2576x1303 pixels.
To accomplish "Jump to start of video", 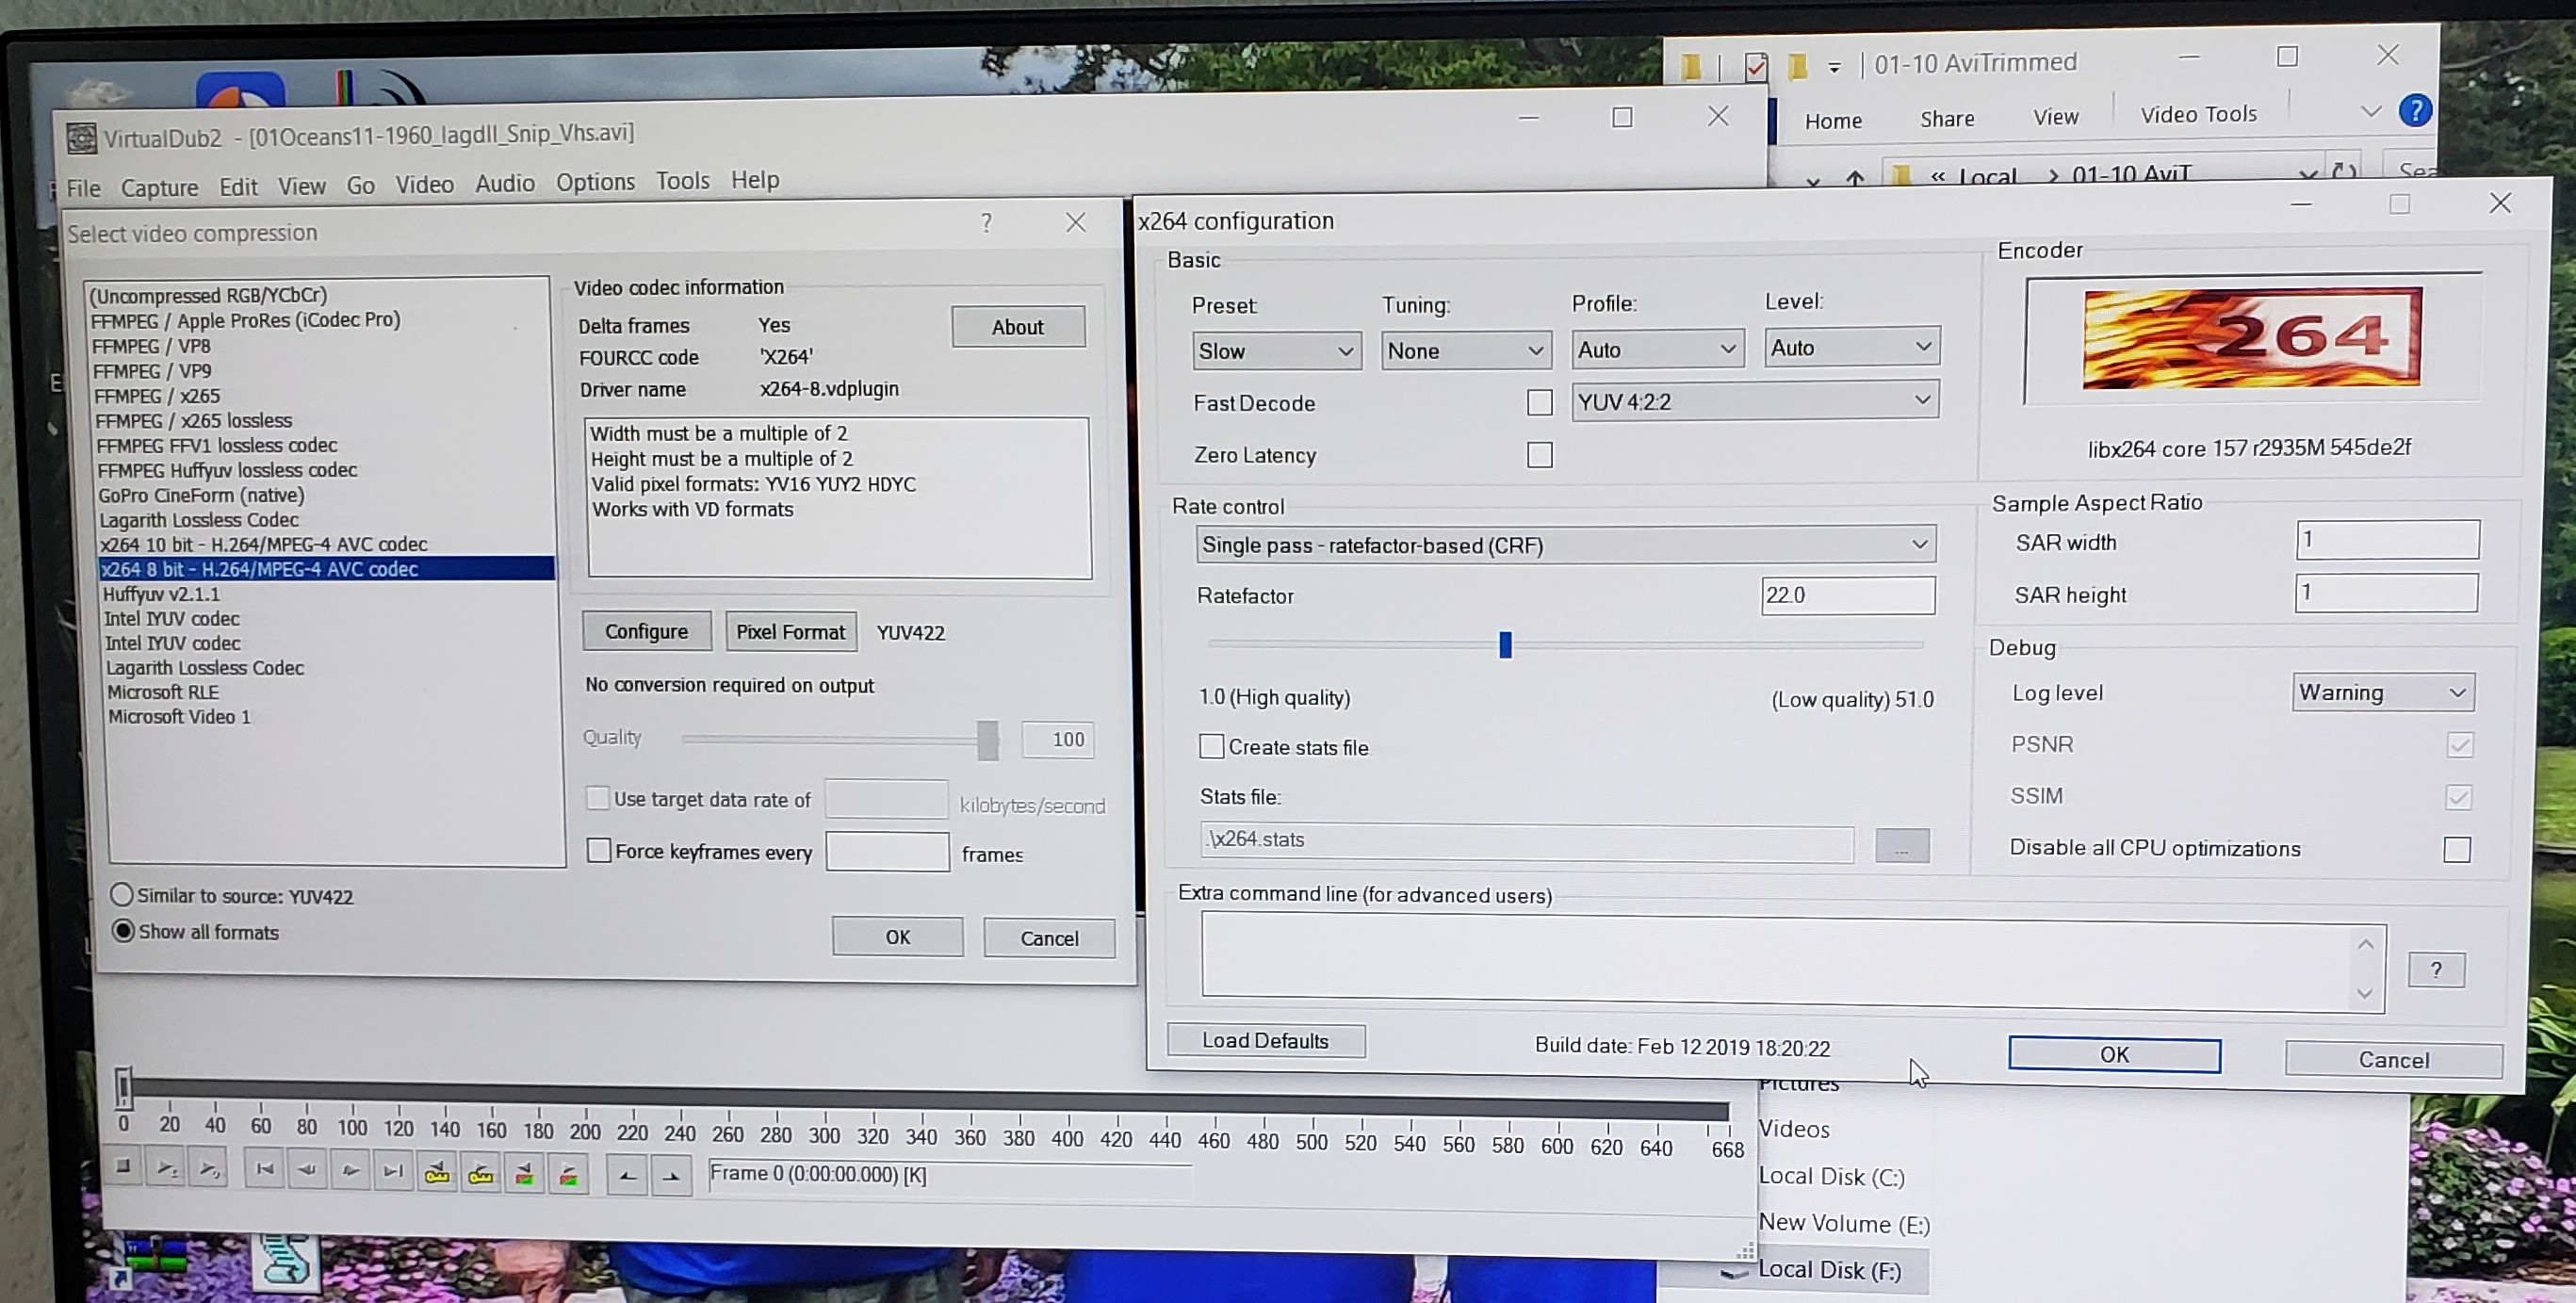I will pyautogui.click(x=265, y=1169).
